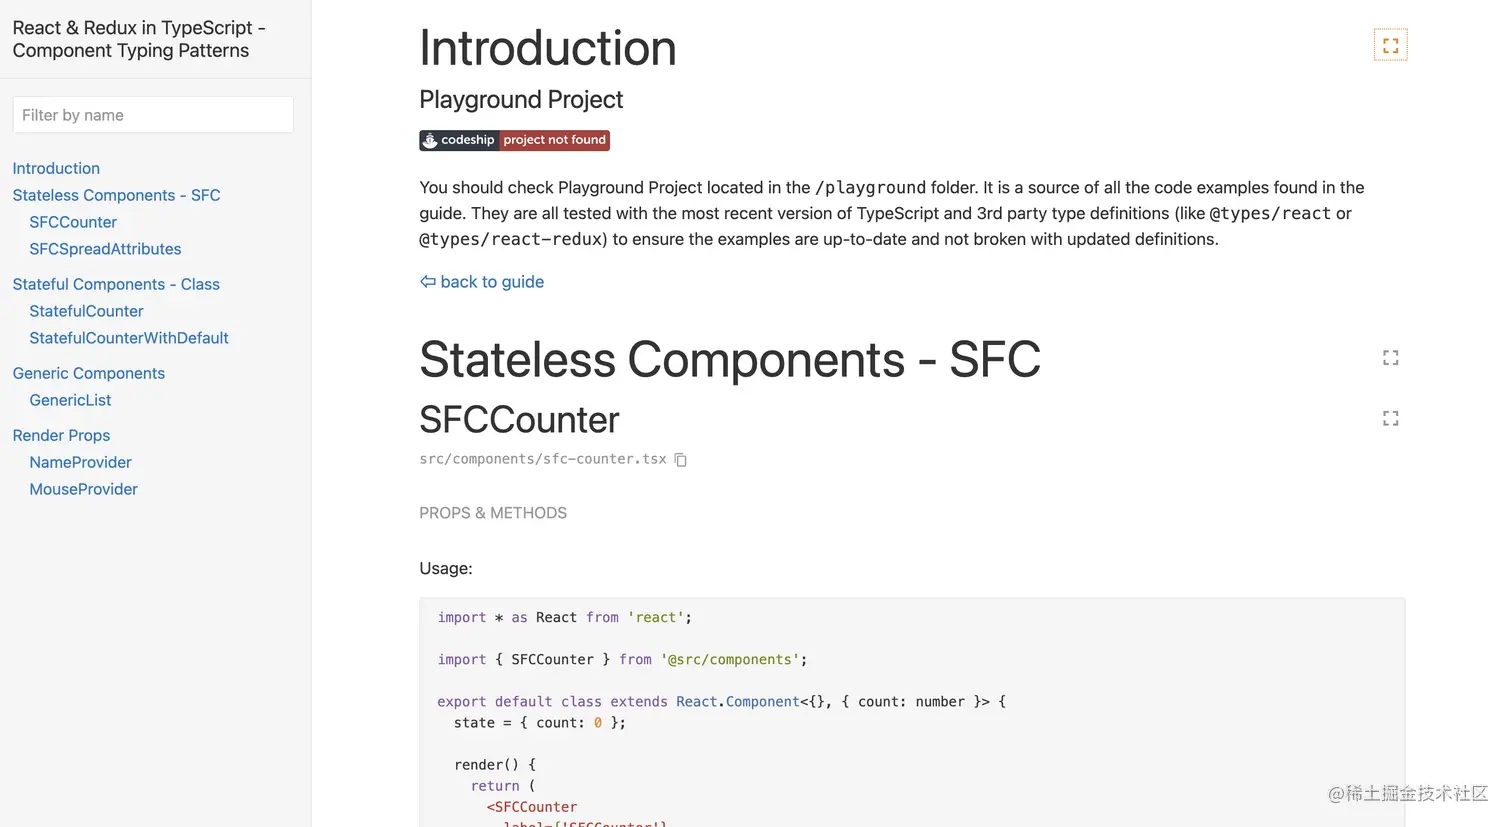Expand PROPS & METHODS section
The image size is (1512, 827).
coord(493,513)
